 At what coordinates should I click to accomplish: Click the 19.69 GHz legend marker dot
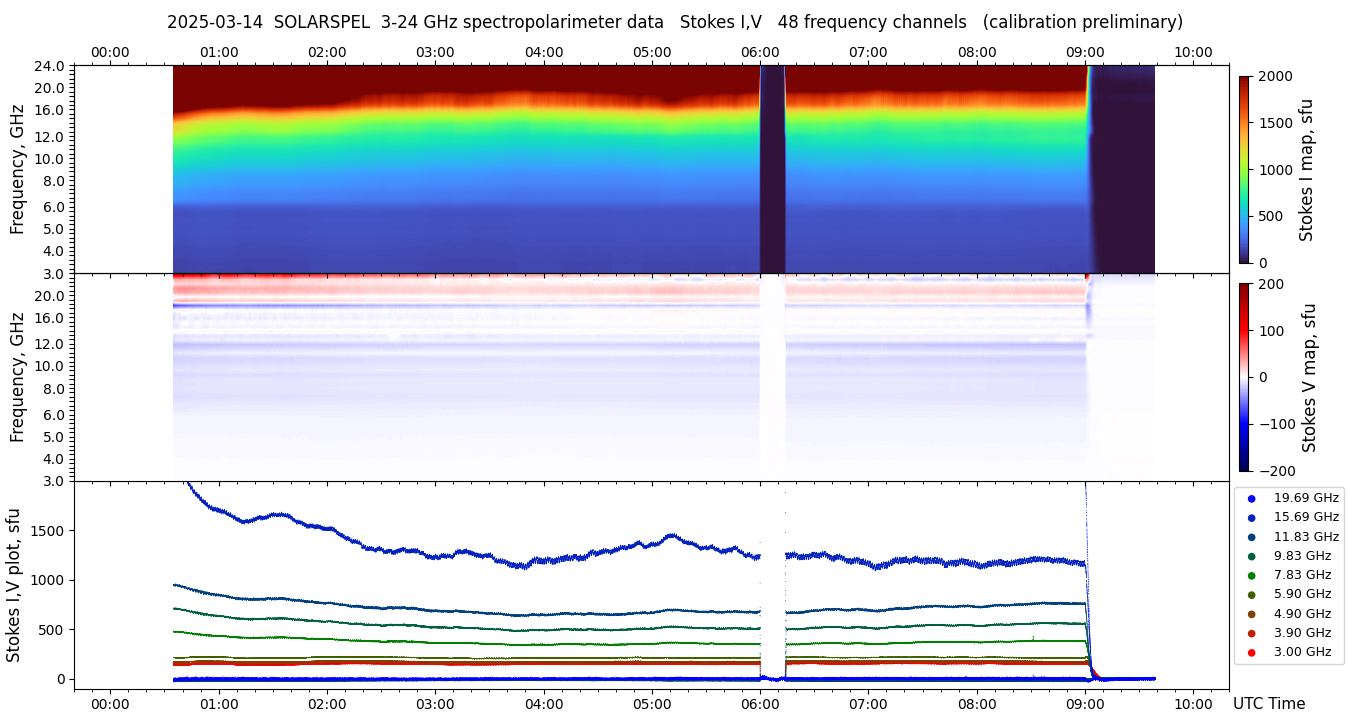click(x=1251, y=498)
